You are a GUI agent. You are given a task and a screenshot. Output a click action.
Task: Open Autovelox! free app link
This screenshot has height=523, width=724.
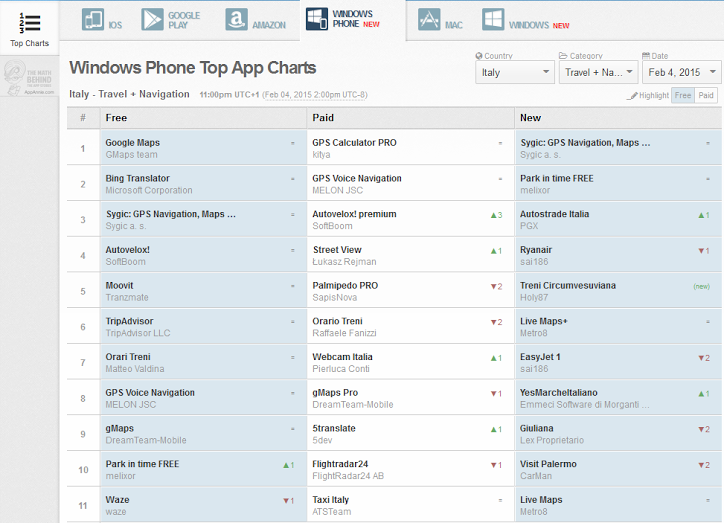pos(127,250)
